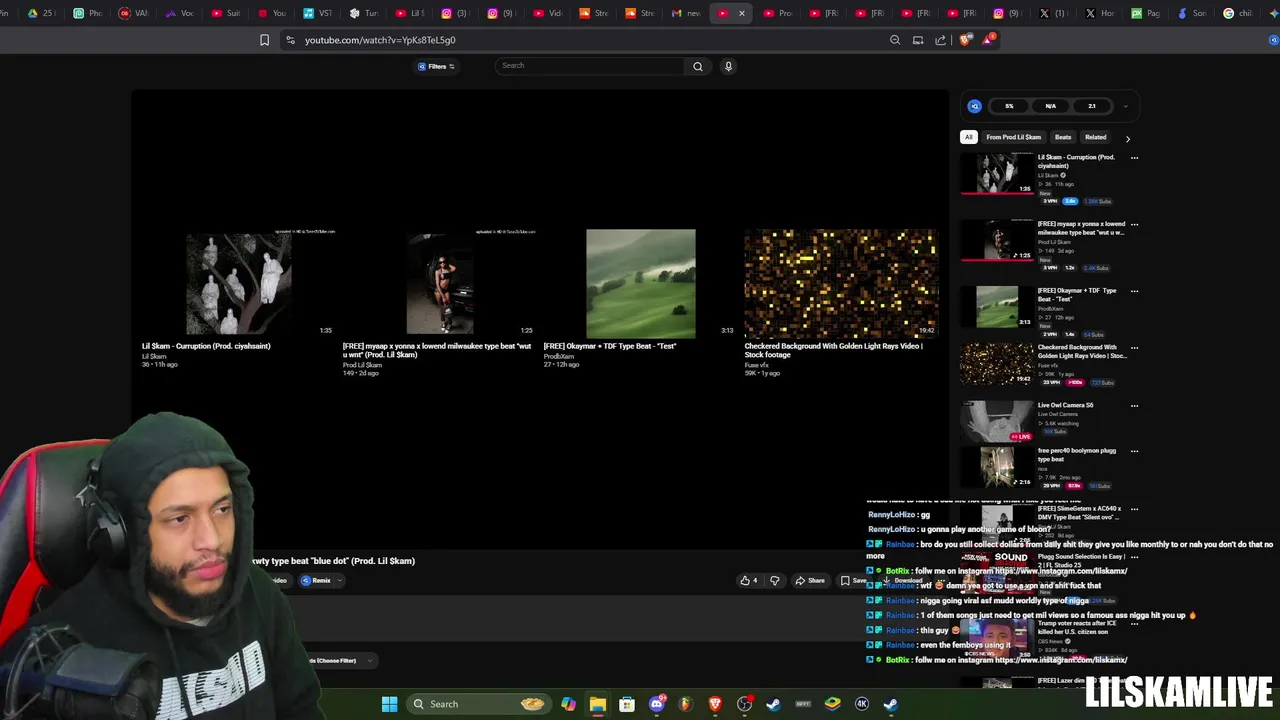Open the 'Choose Filter' dropdown
The height and width of the screenshot is (720, 1280).
[x=340, y=661]
